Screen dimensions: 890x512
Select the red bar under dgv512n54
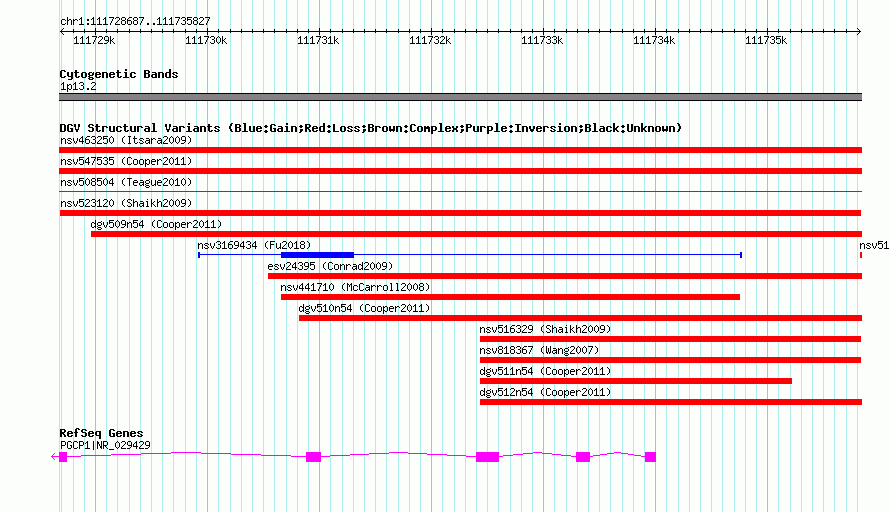tap(671, 402)
